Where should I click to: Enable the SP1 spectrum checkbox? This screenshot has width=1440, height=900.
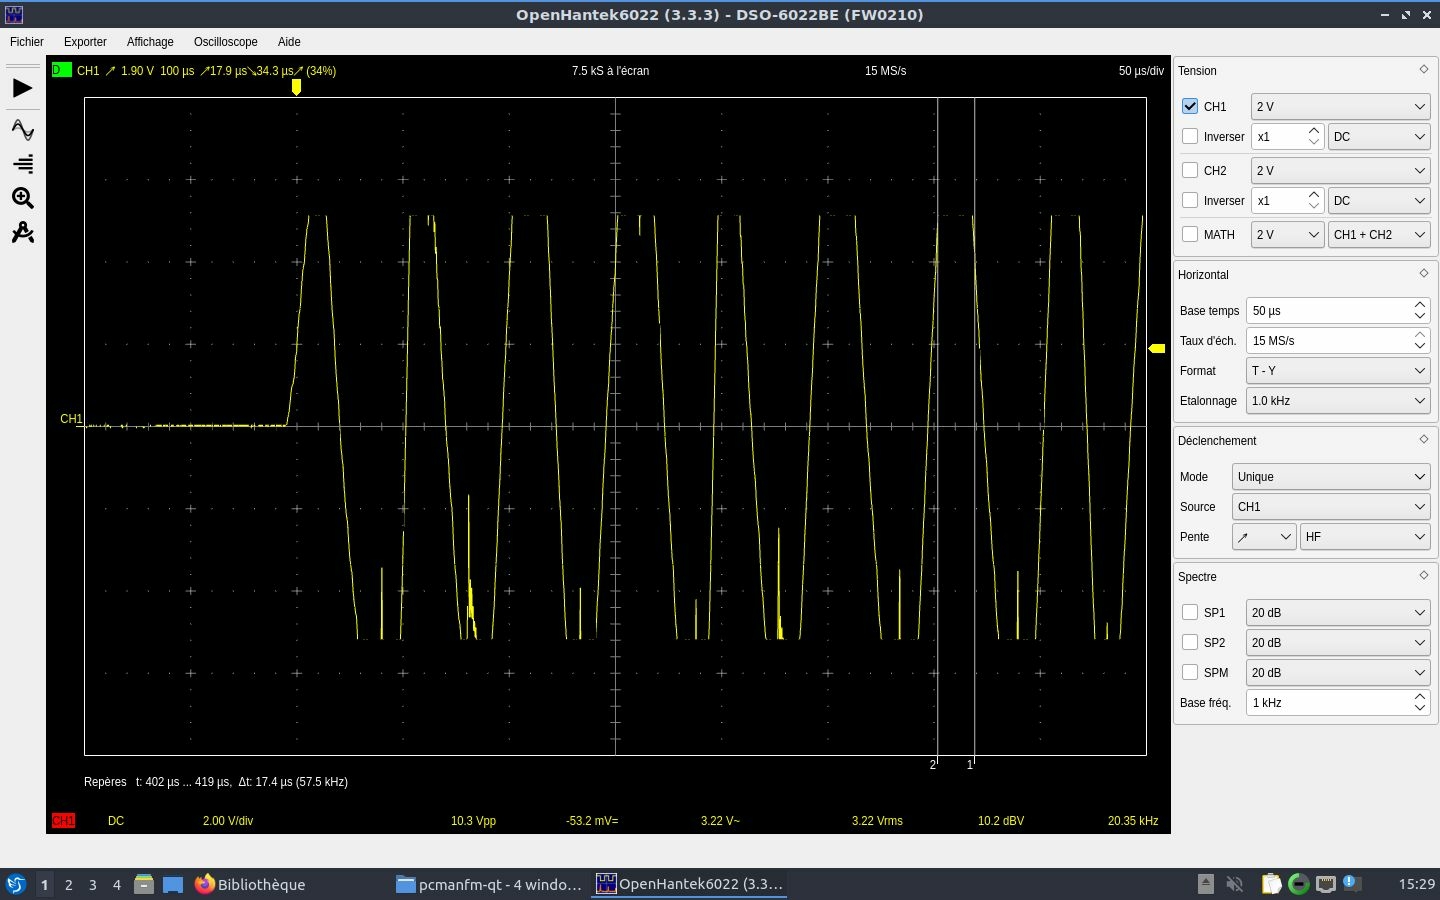tap(1190, 612)
